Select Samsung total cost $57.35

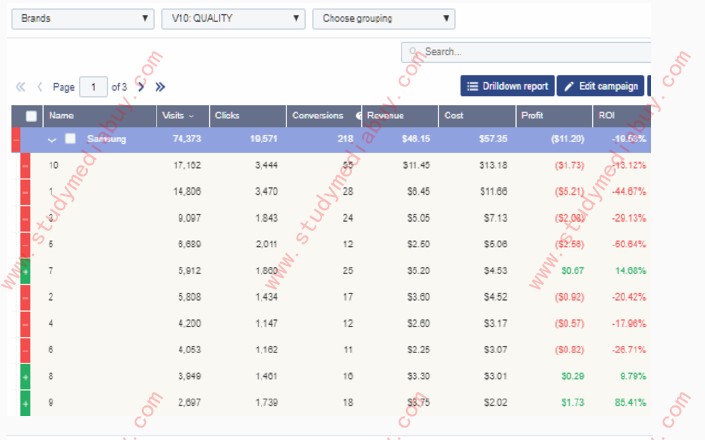(493, 139)
